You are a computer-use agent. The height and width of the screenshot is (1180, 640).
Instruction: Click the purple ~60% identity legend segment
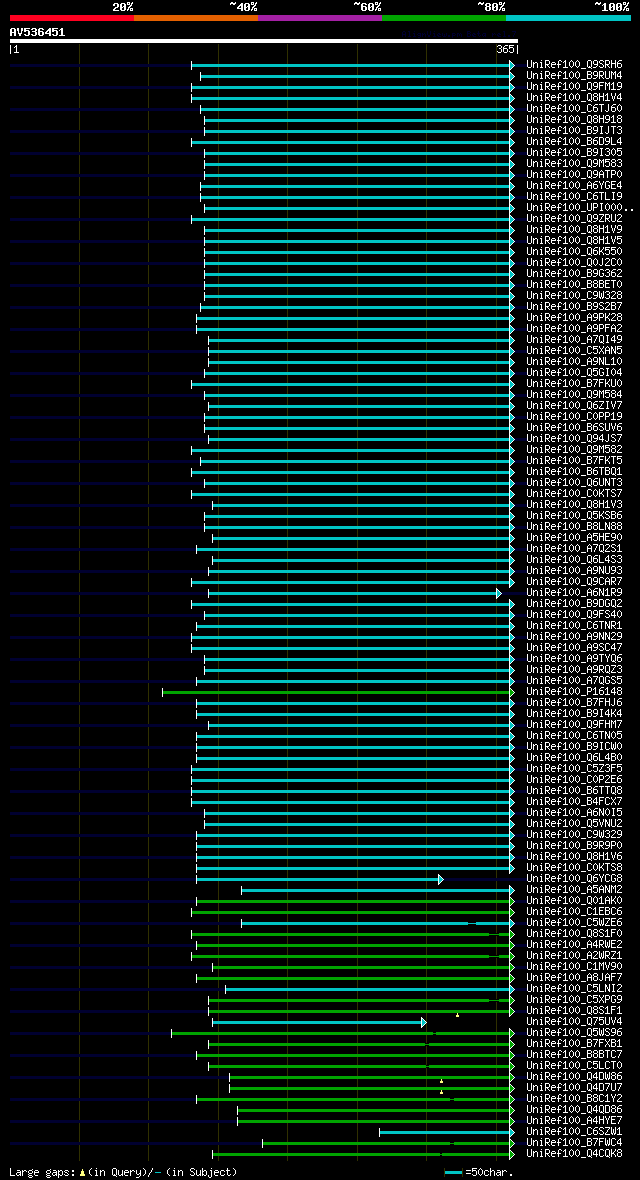320,17
